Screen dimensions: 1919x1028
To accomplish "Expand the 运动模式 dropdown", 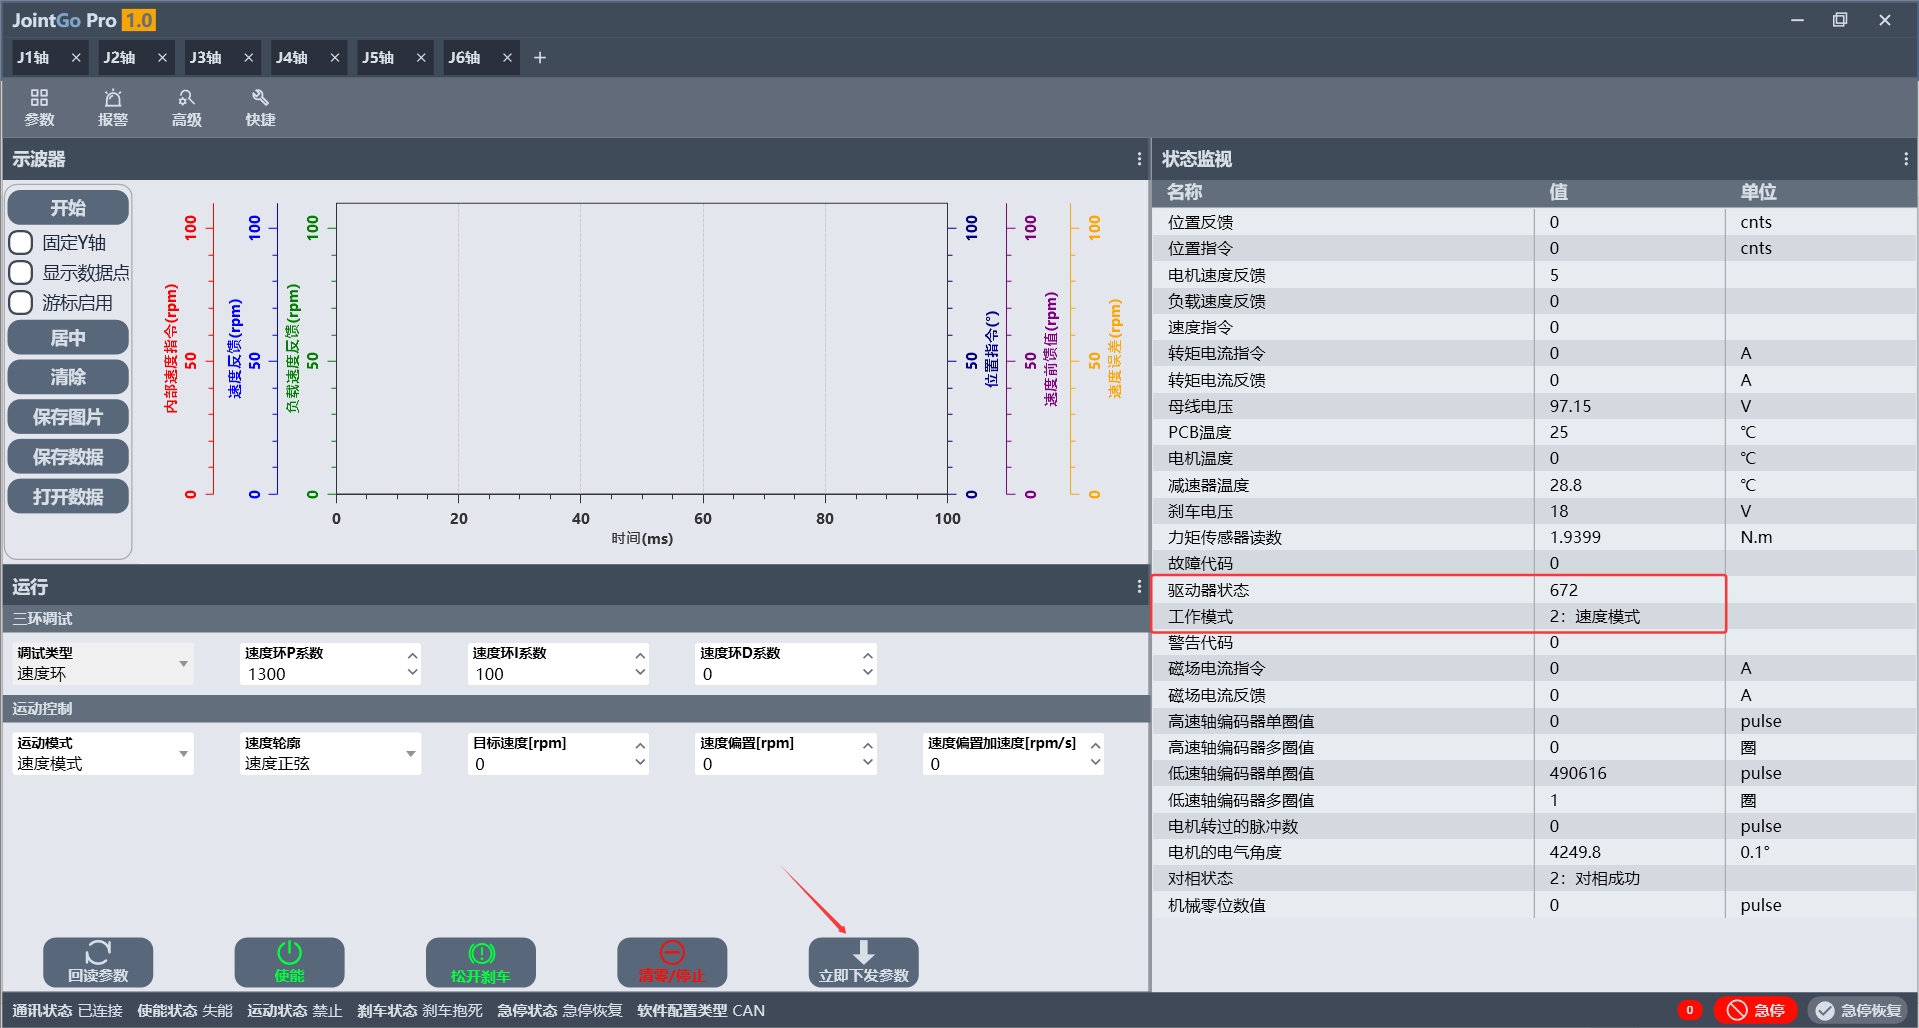I will coord(183,754).
